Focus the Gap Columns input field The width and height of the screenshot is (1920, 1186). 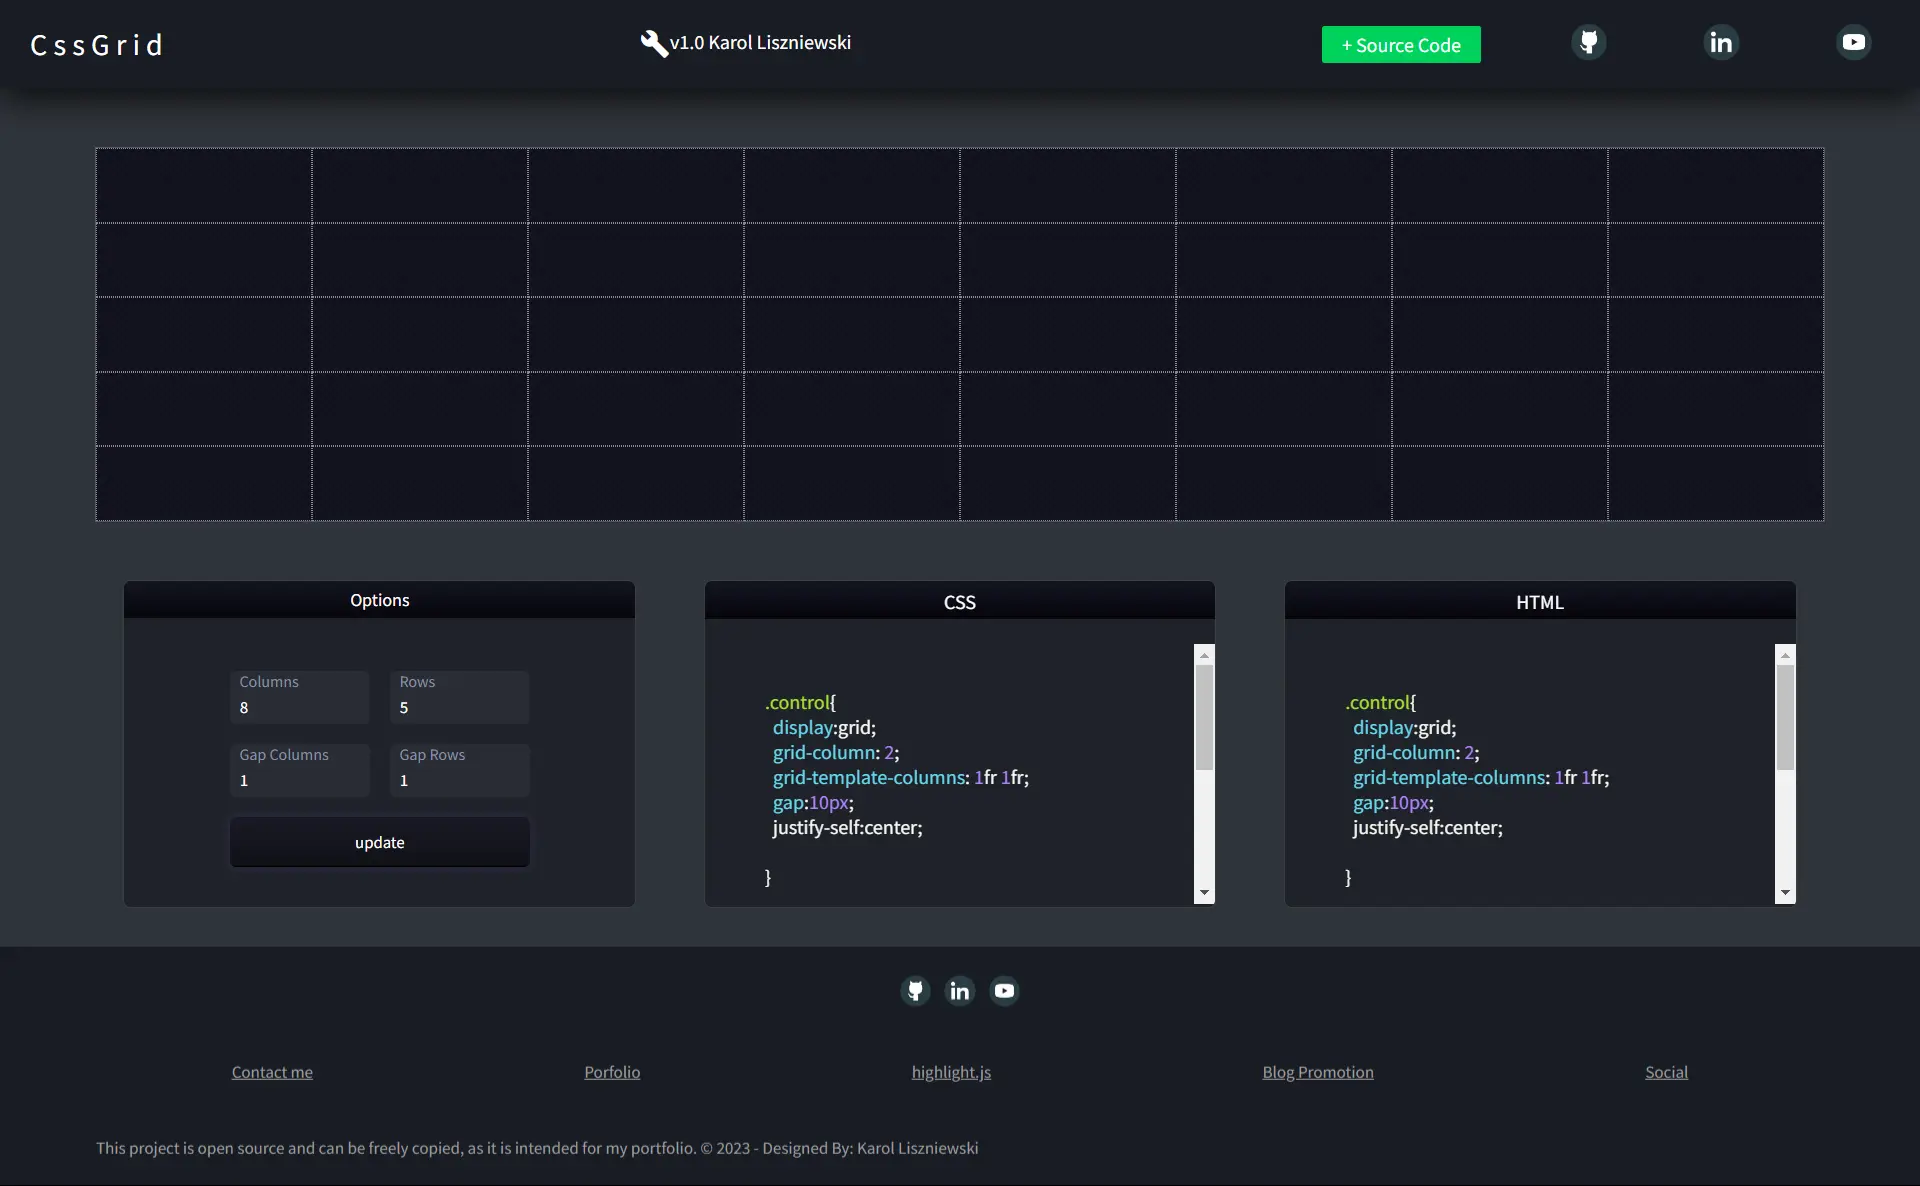(x=300, y=770)
